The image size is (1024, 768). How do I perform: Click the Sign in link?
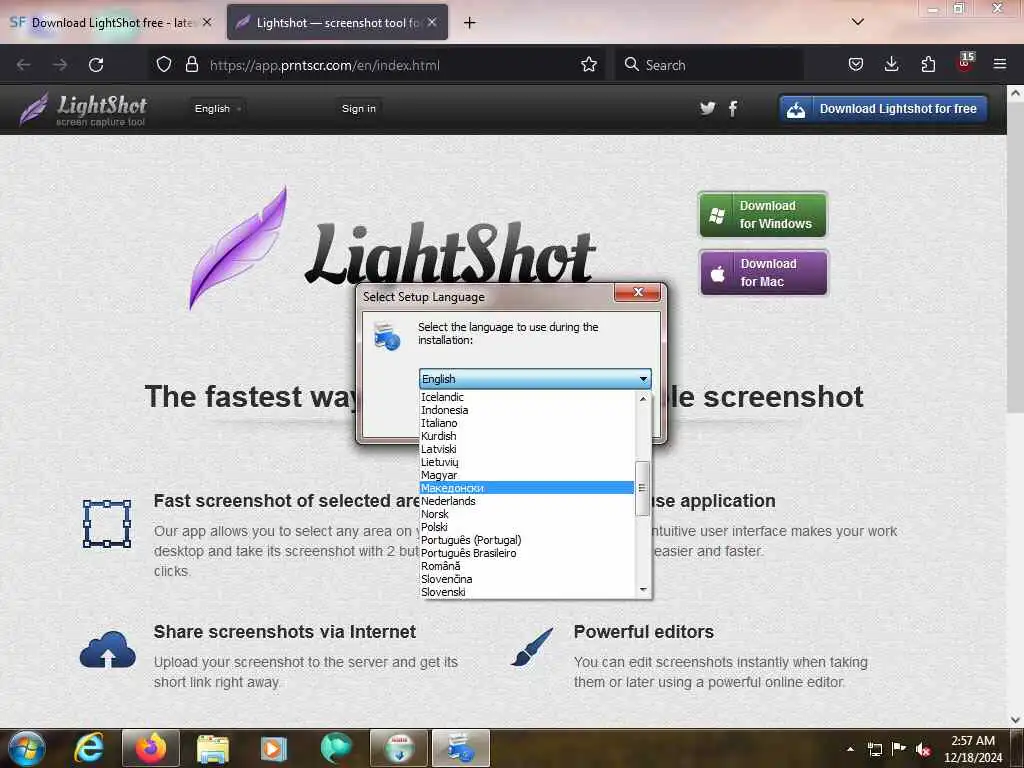(359, 108)
